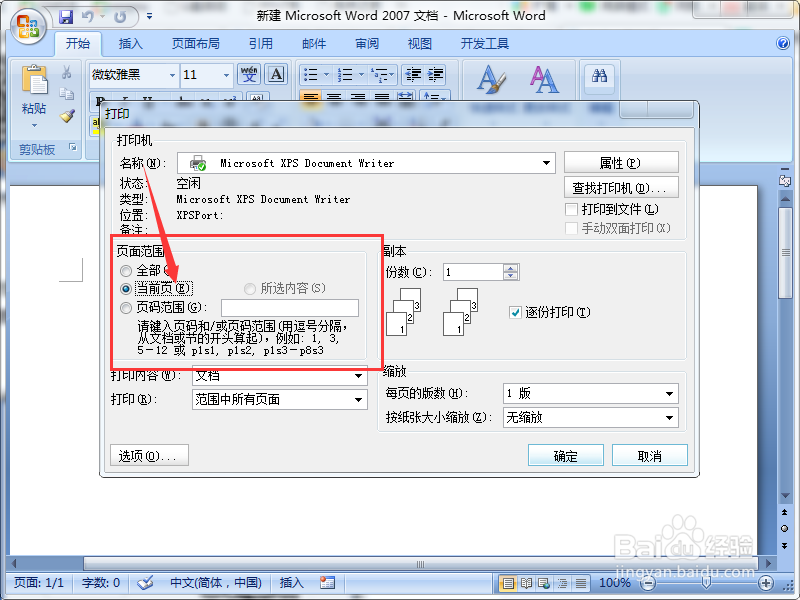Click the Cut scissors icon
Image resolution: width=800 pixels, height=600 pixels.
tap(67, 72)
